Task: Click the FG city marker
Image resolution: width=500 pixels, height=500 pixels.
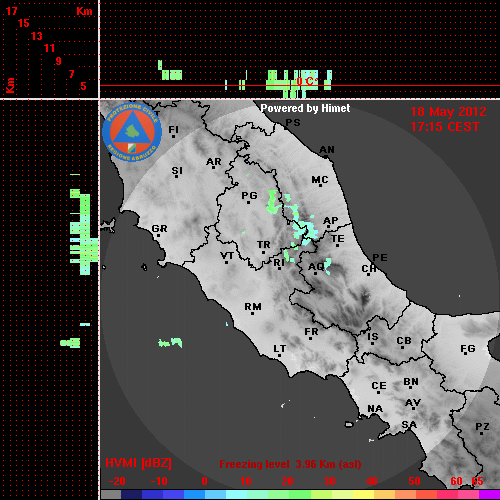Action: pyautogui.click(x=465, y=355)
